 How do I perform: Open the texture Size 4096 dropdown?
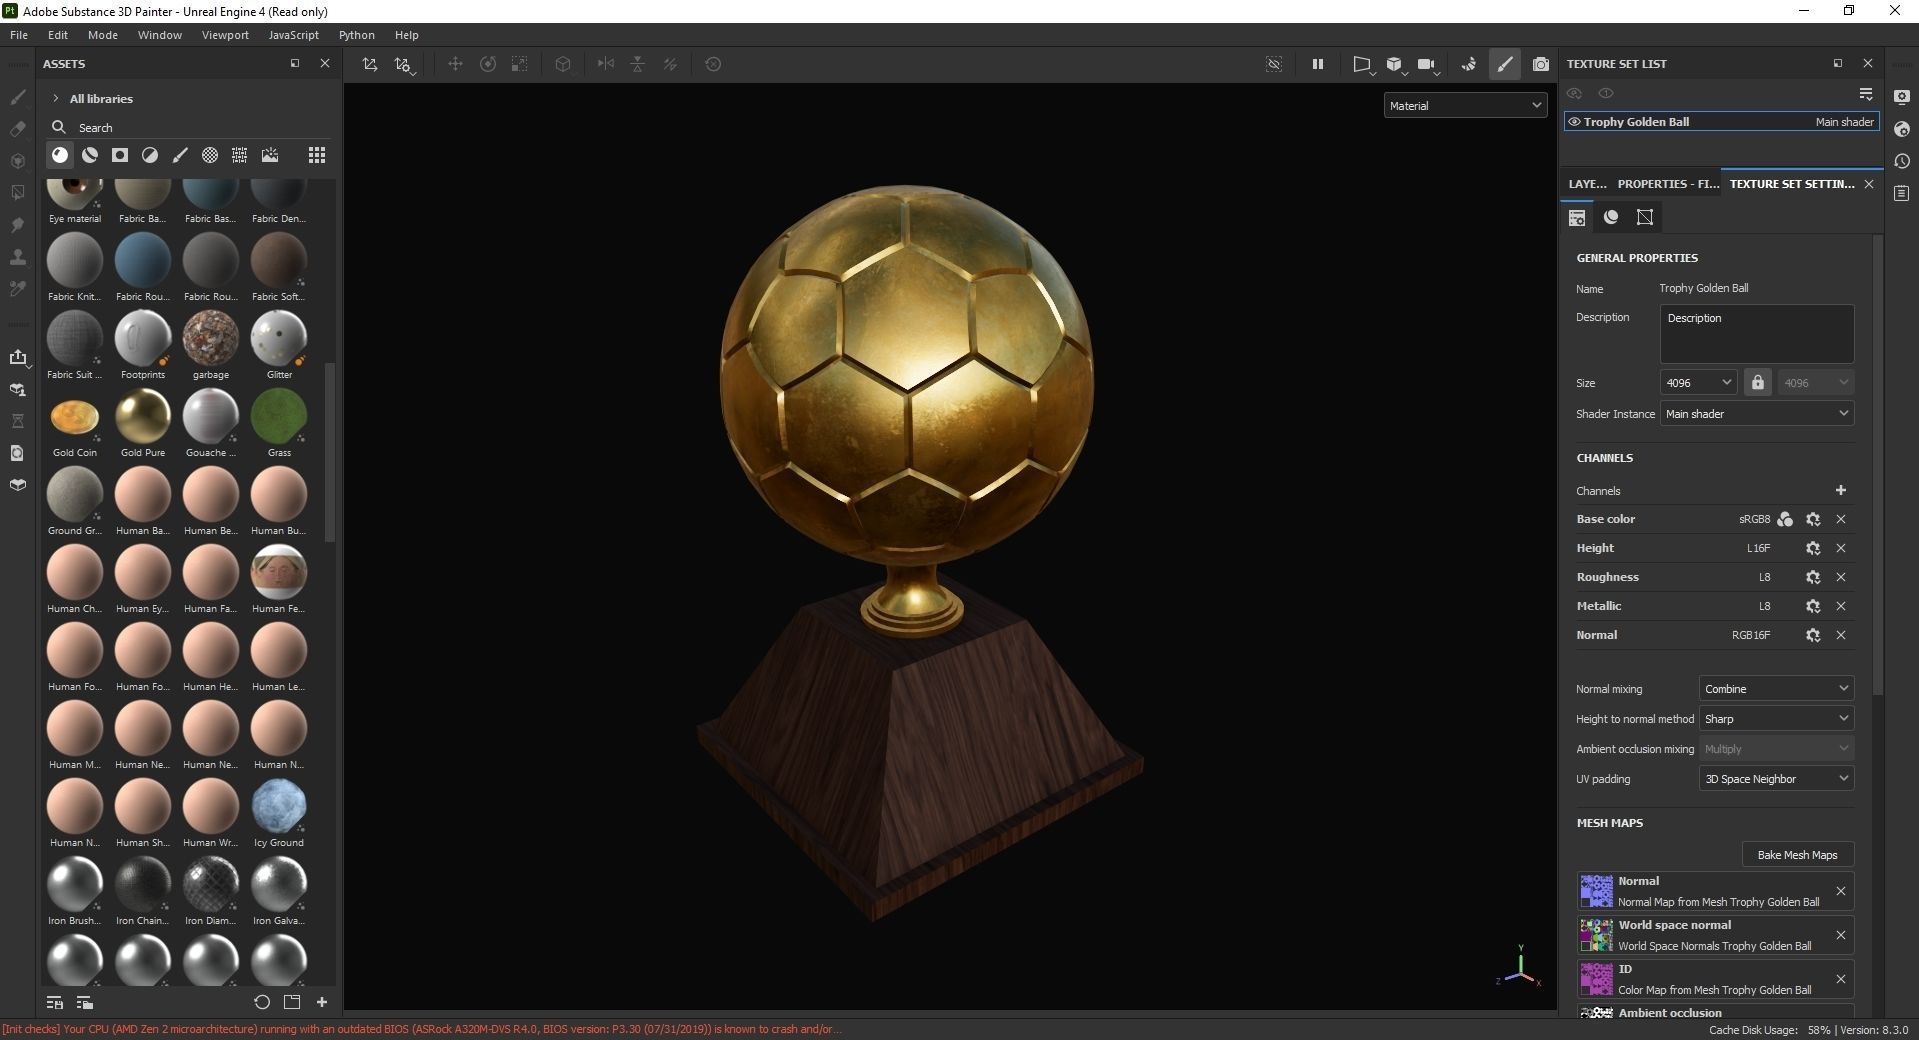click(x=1698, y=383)
